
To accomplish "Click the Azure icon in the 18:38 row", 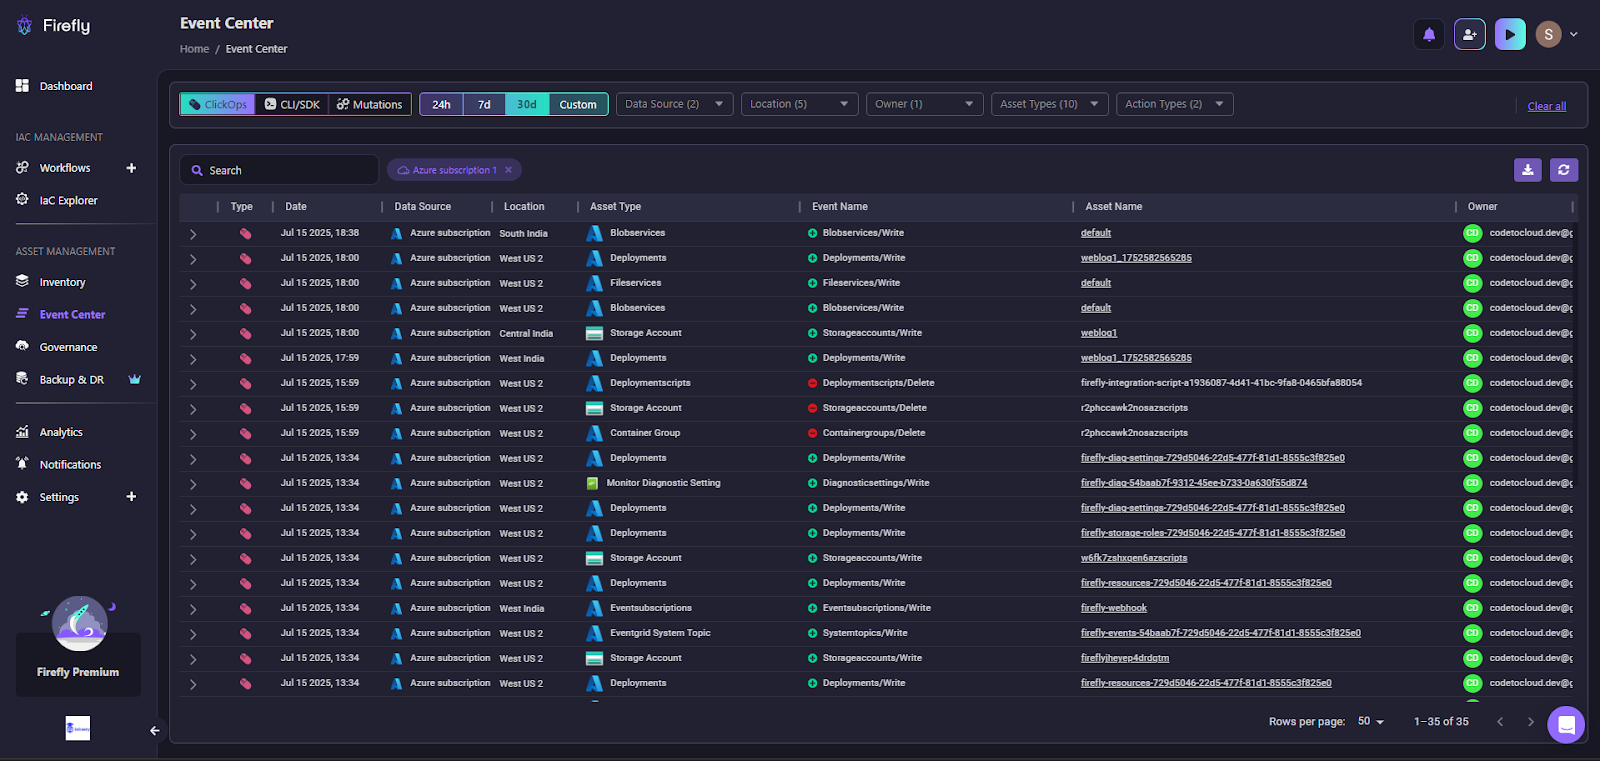I will [x=397, y=233].
